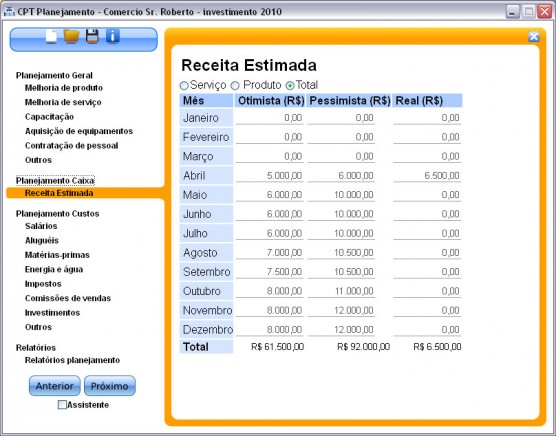Select the Produto radio button
556x436 pixels.
235,85
